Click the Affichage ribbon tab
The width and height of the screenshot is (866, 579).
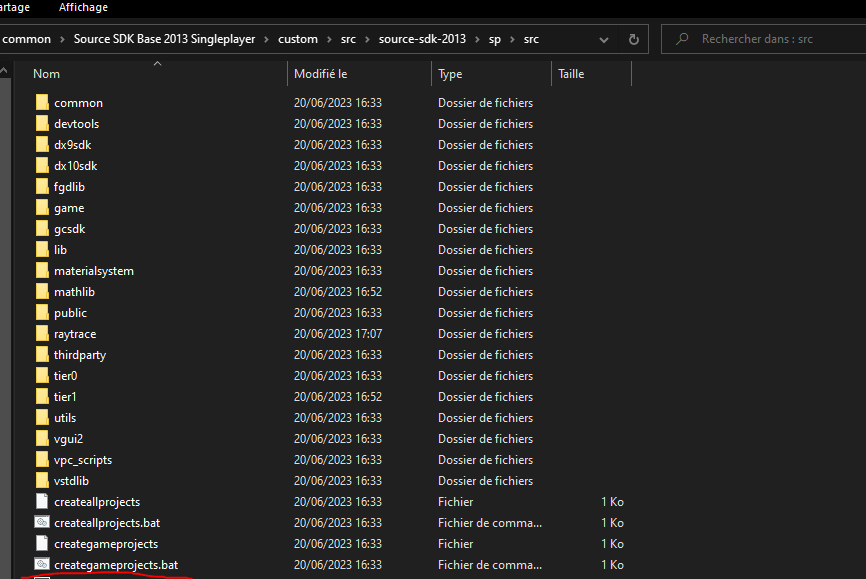(84, 8)
